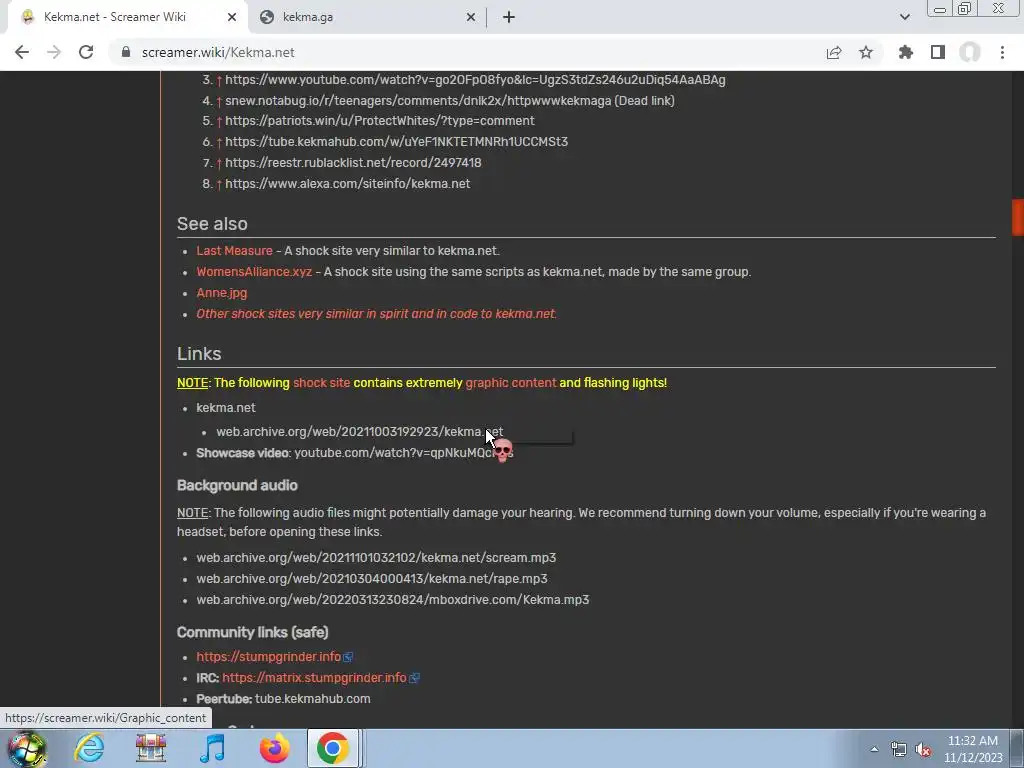Share this page icon
The width and height of the screenshot is (1024, 768).
click(x=834, y=52)
